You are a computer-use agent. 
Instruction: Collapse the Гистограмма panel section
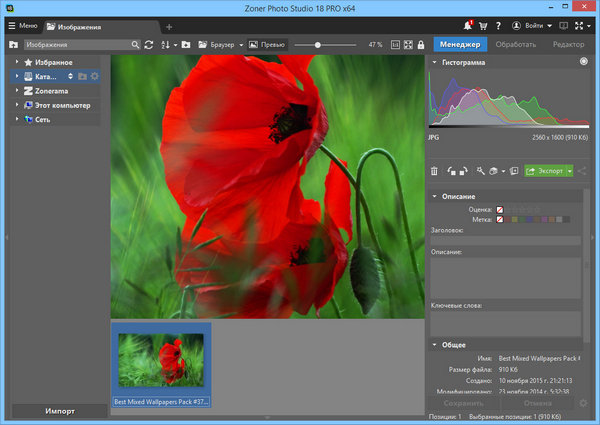click(433, 62)
